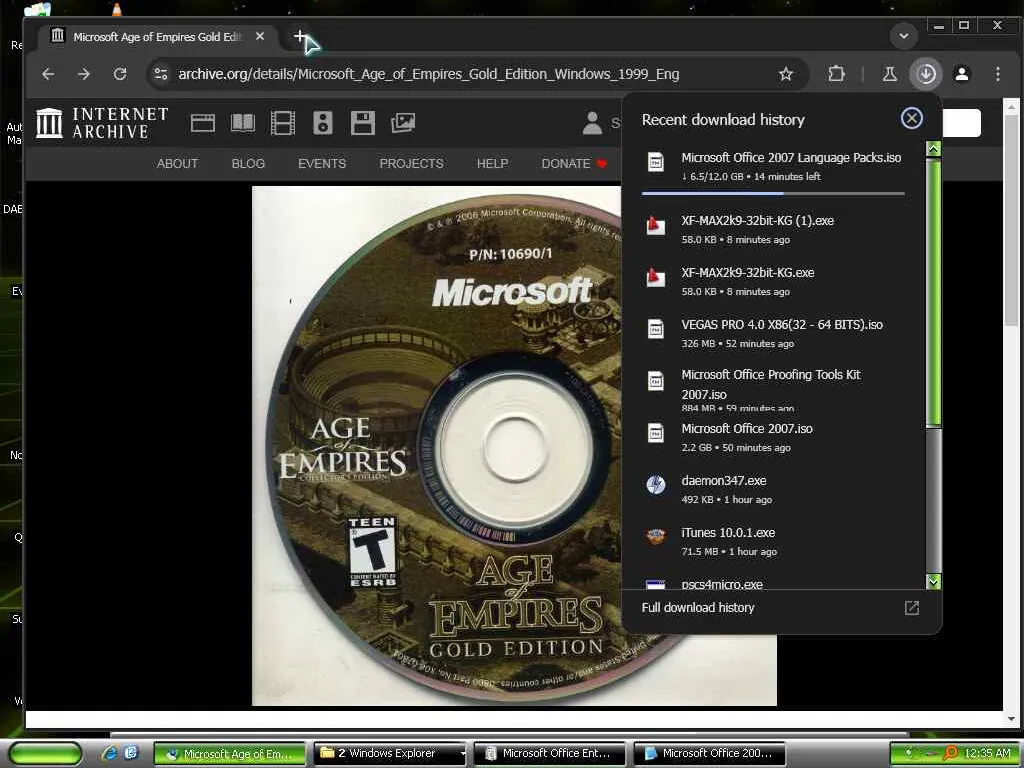
Task: Open the Chrome profile icon
Action: tap(961, 74)
